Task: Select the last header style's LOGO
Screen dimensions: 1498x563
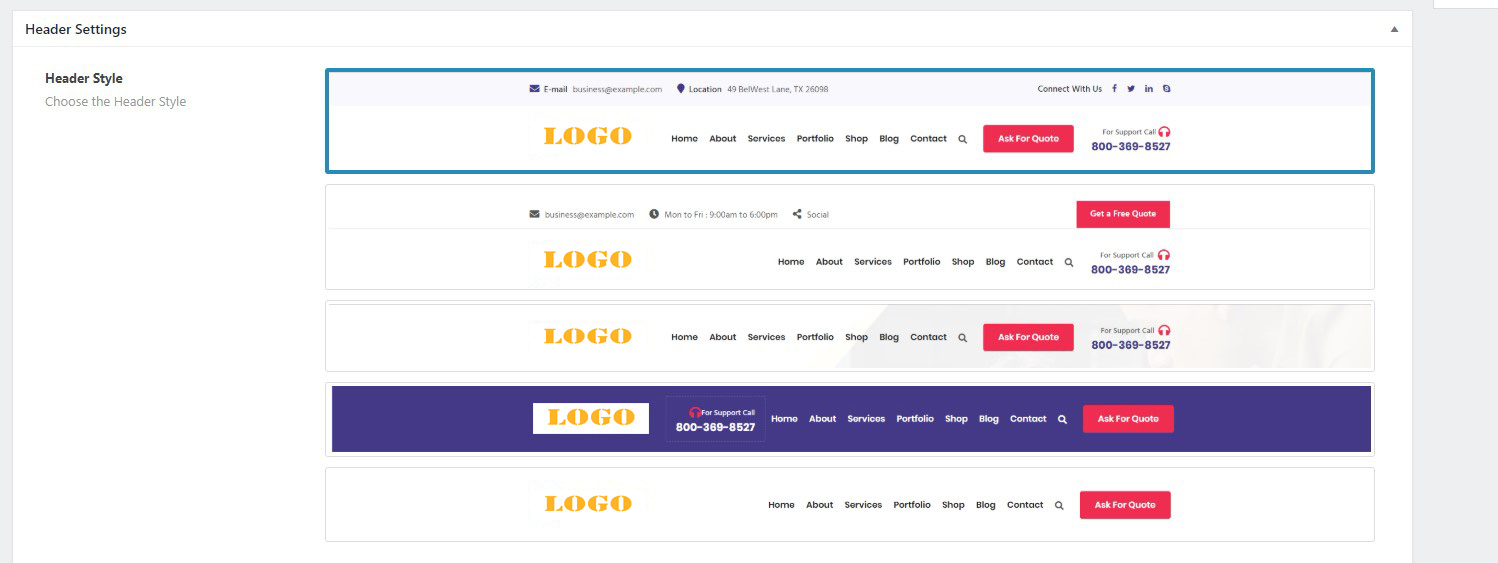Action: pos(587,504)
